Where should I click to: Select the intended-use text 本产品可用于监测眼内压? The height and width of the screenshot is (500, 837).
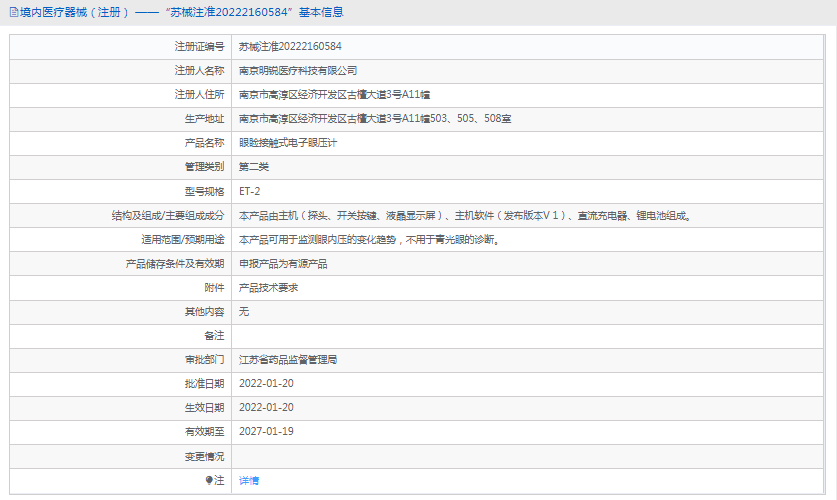[x=369, y=240]
